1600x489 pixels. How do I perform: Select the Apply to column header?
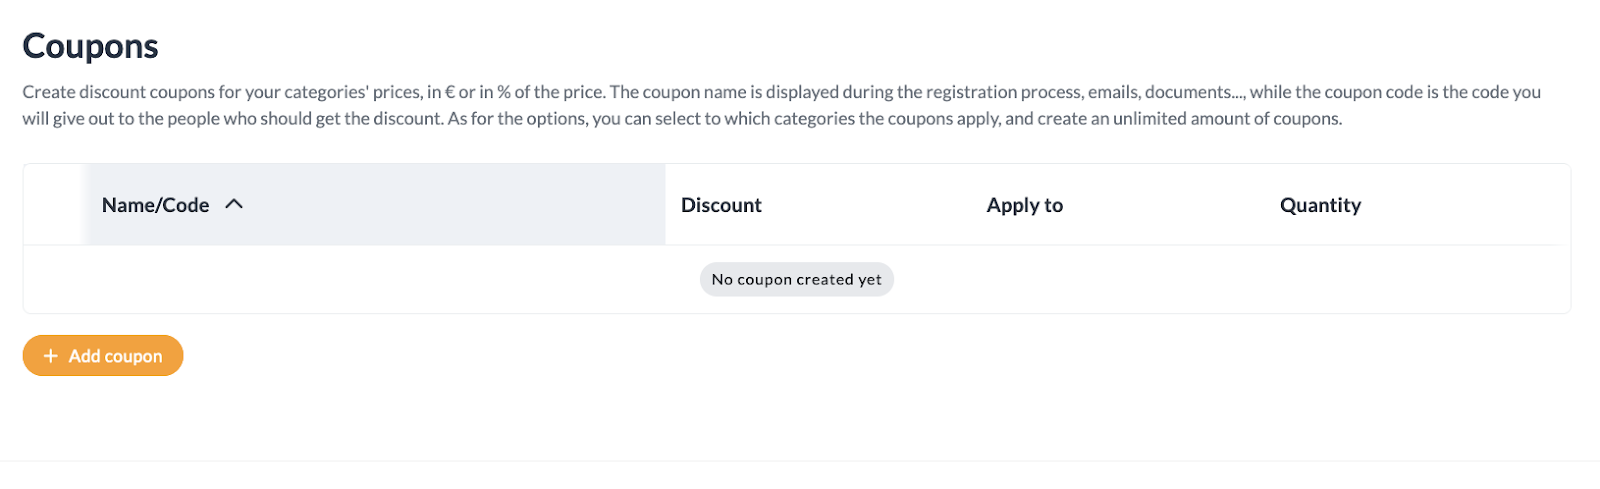click(1024, 205)
